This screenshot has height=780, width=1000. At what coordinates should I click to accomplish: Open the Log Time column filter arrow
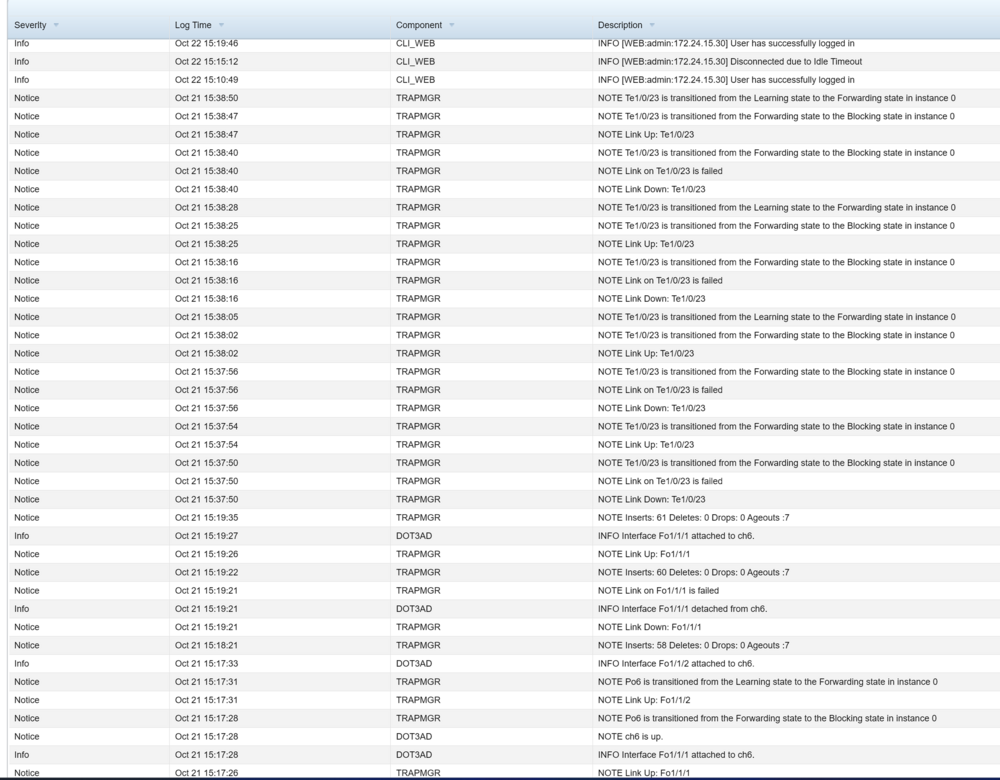tap(221, 25)
